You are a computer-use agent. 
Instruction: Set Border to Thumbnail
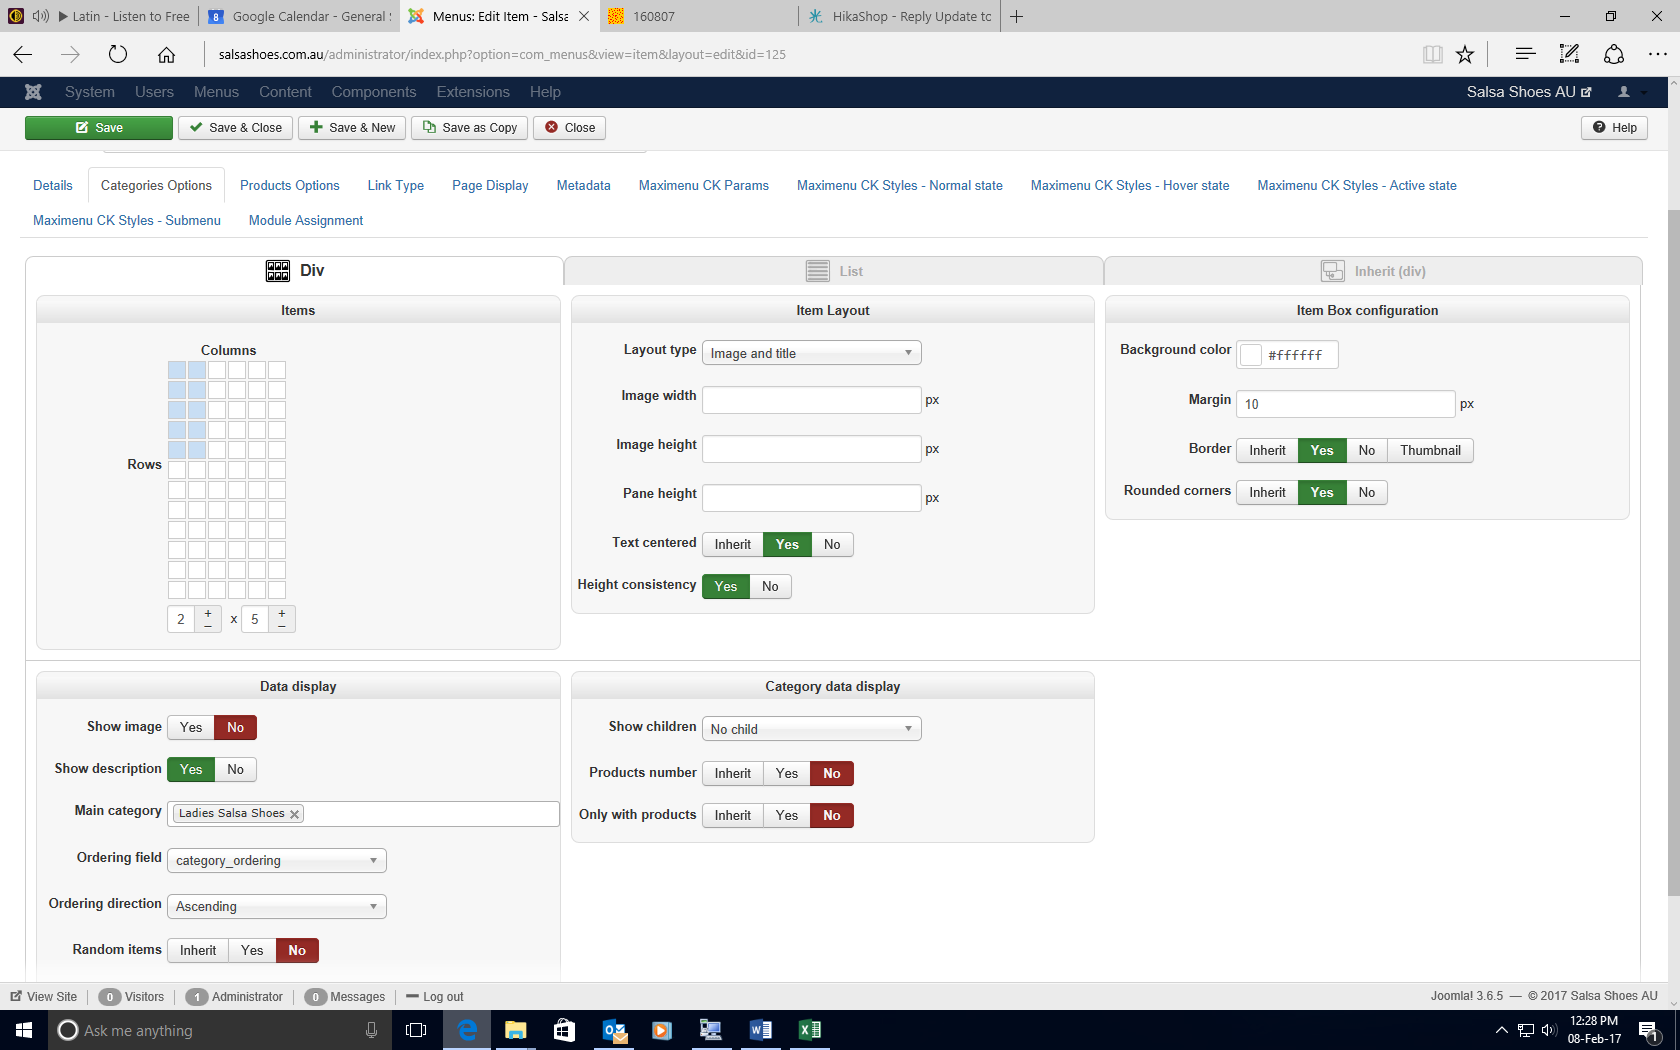1430,450
